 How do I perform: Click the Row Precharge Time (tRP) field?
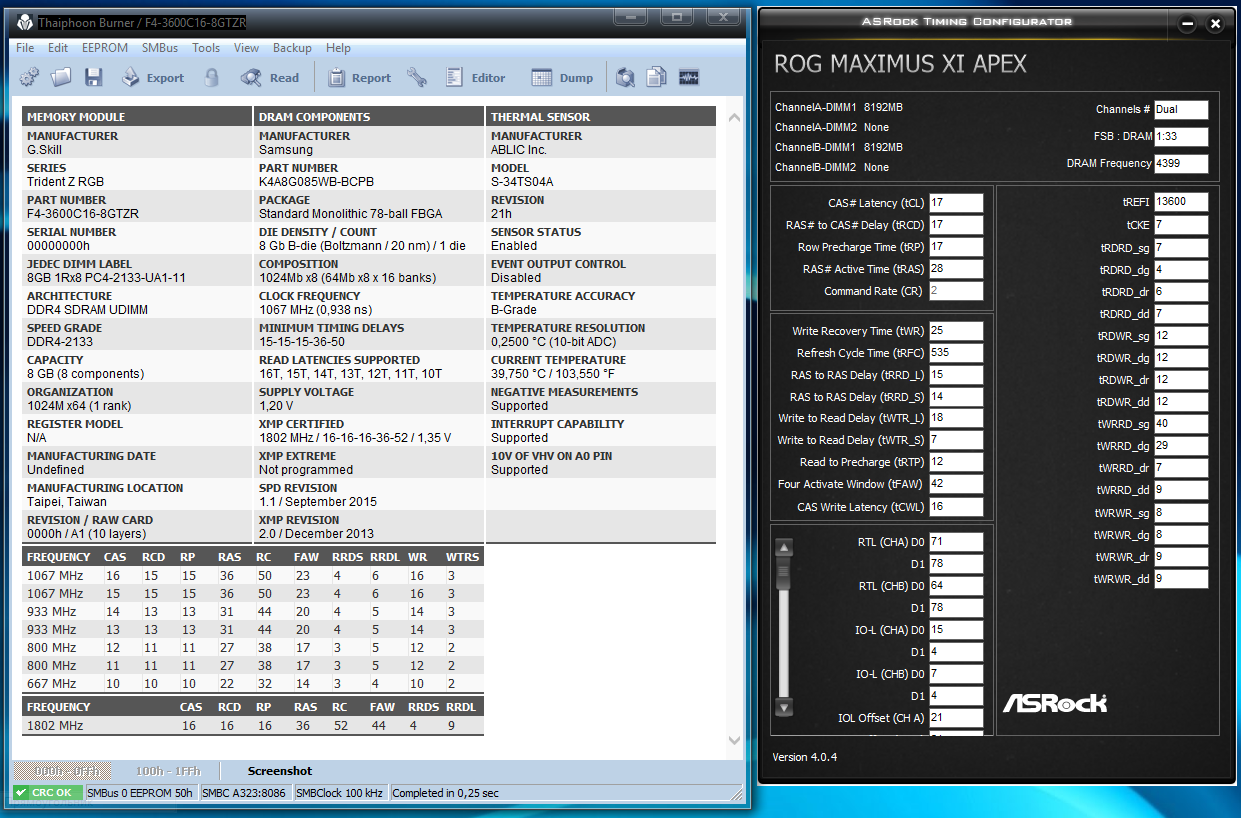click(956, 247)
